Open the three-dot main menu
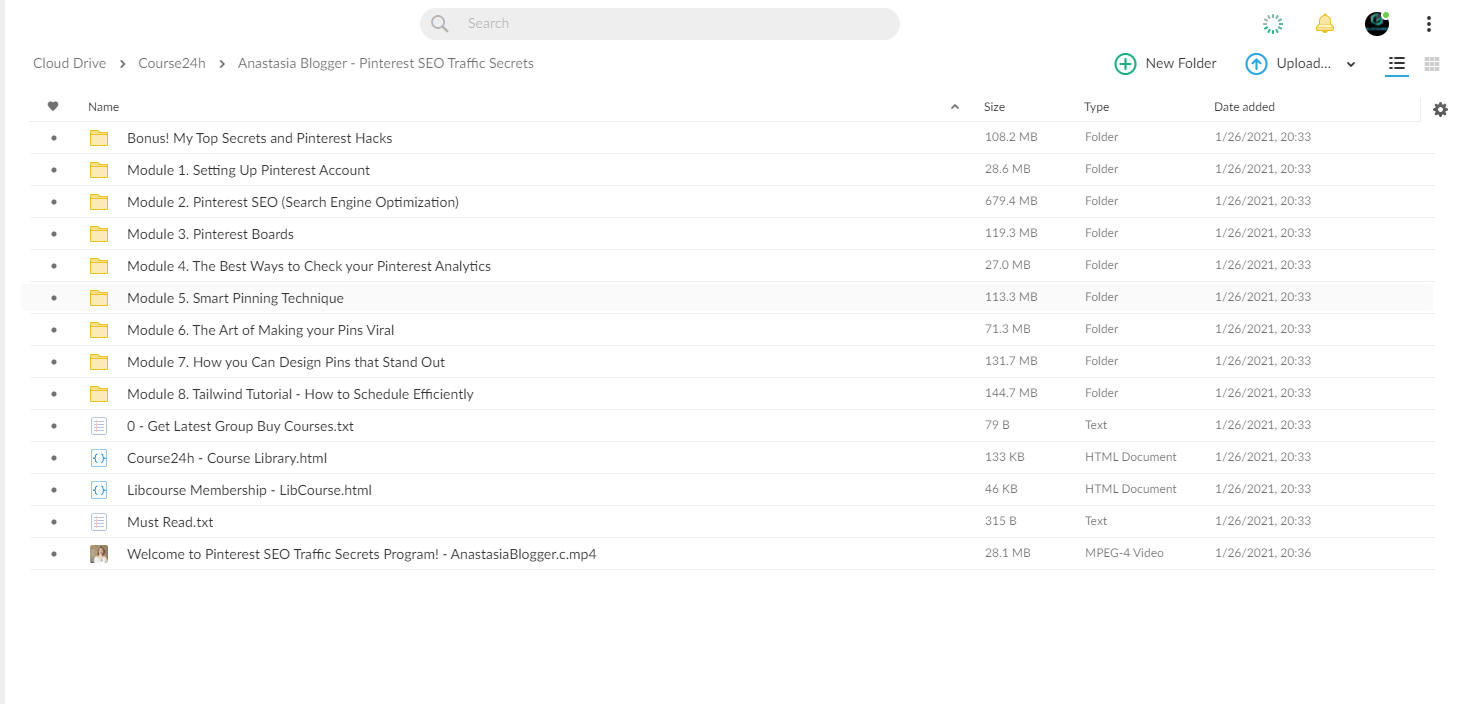1461x704 pixels. click(x=1429, y=24)
